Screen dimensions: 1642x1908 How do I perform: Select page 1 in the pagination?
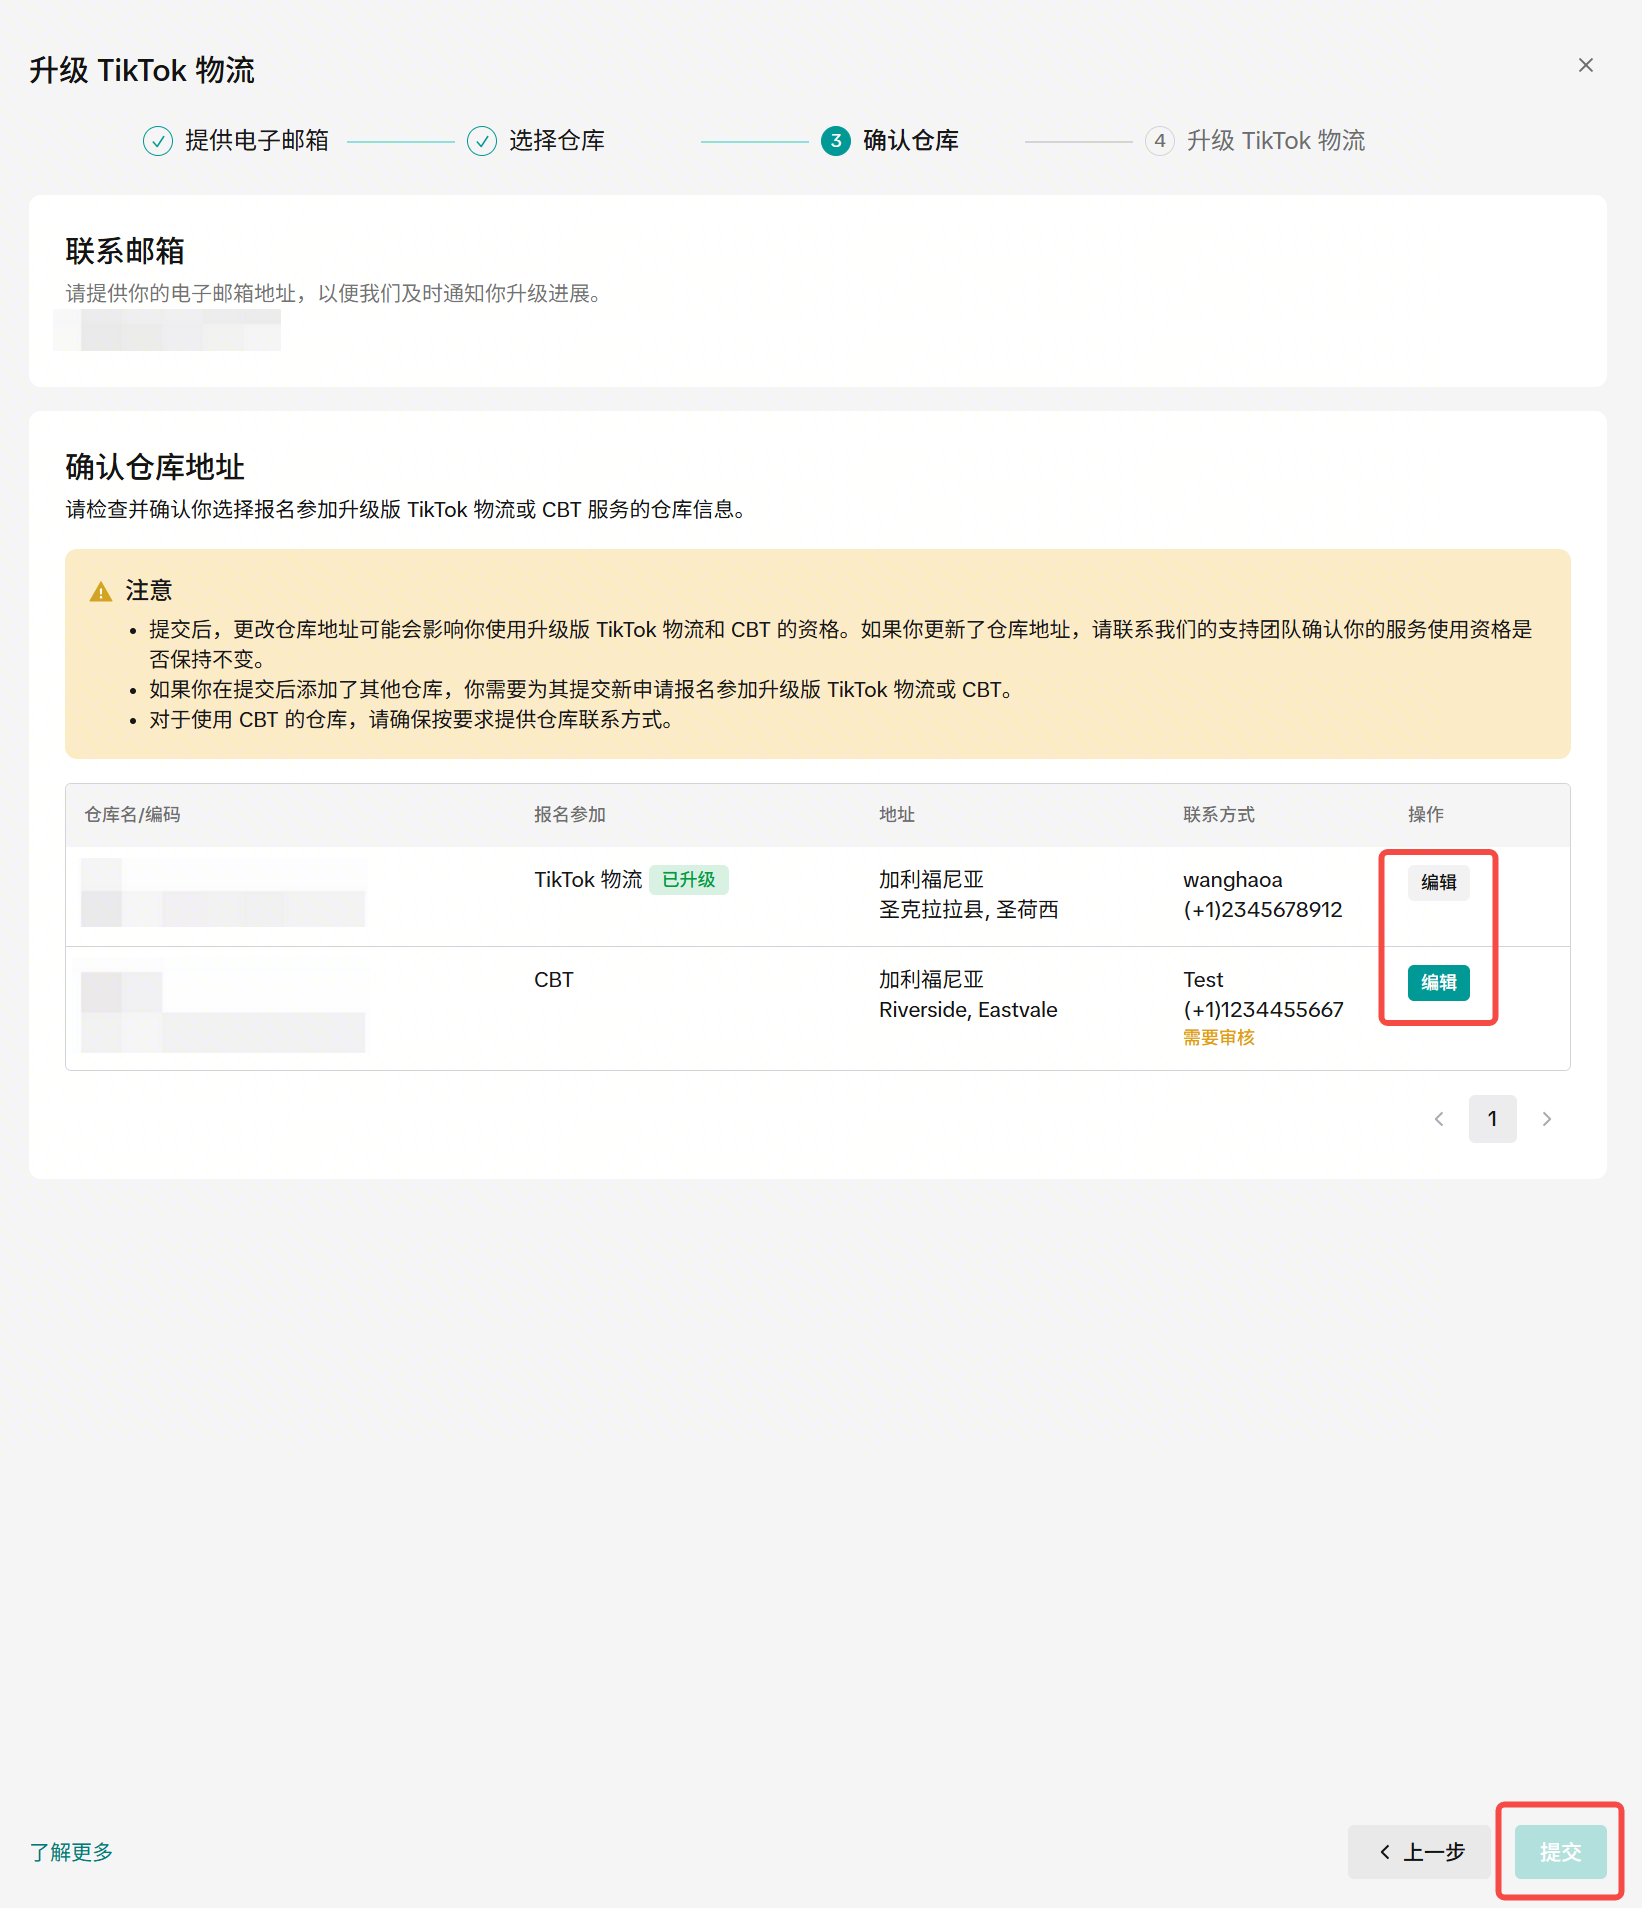click(x=1492, y=1119)
